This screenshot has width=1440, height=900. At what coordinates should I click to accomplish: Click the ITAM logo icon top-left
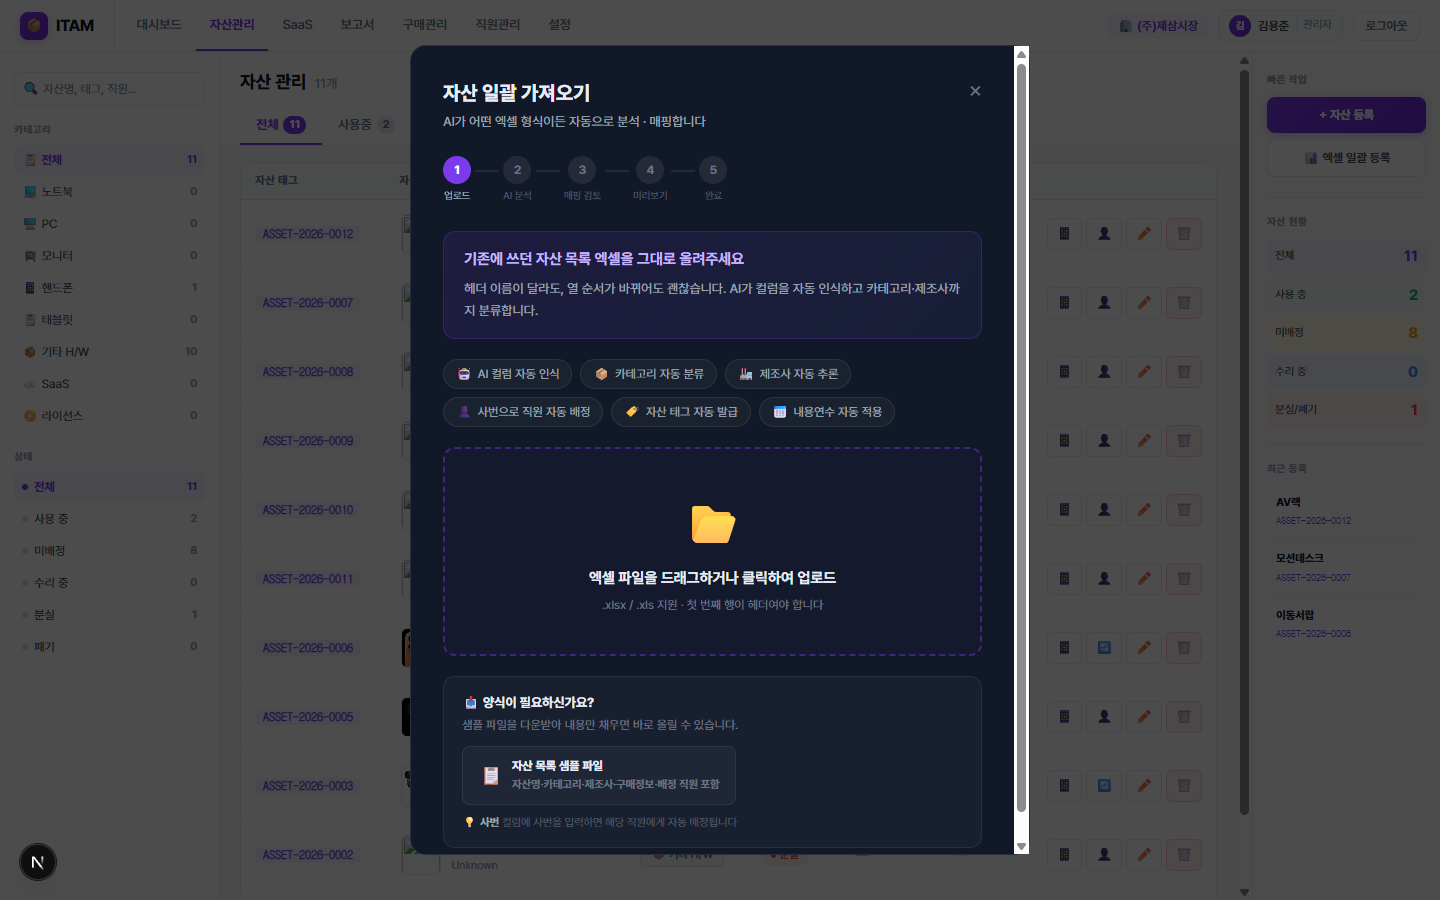pos(36,24)
